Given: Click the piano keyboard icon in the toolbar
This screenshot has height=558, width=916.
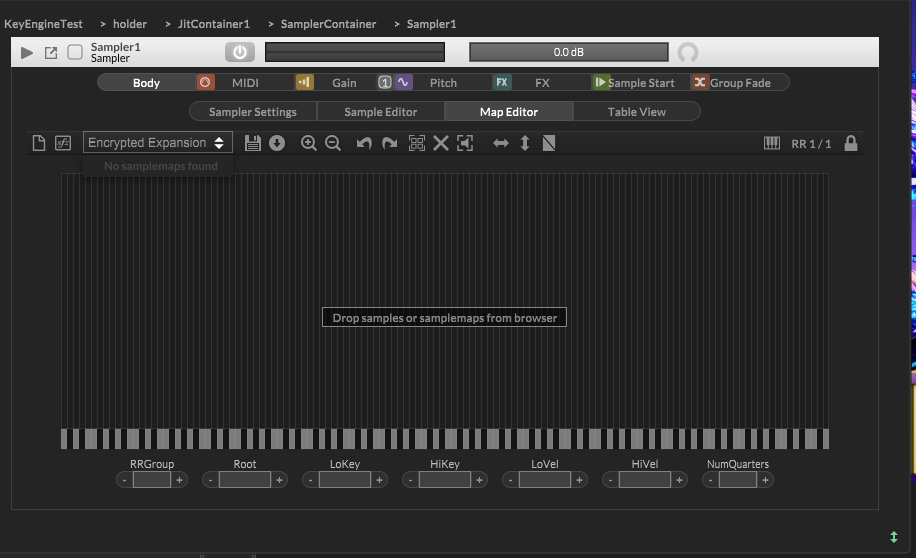Looking at the screenshot, I should [772, 143].
